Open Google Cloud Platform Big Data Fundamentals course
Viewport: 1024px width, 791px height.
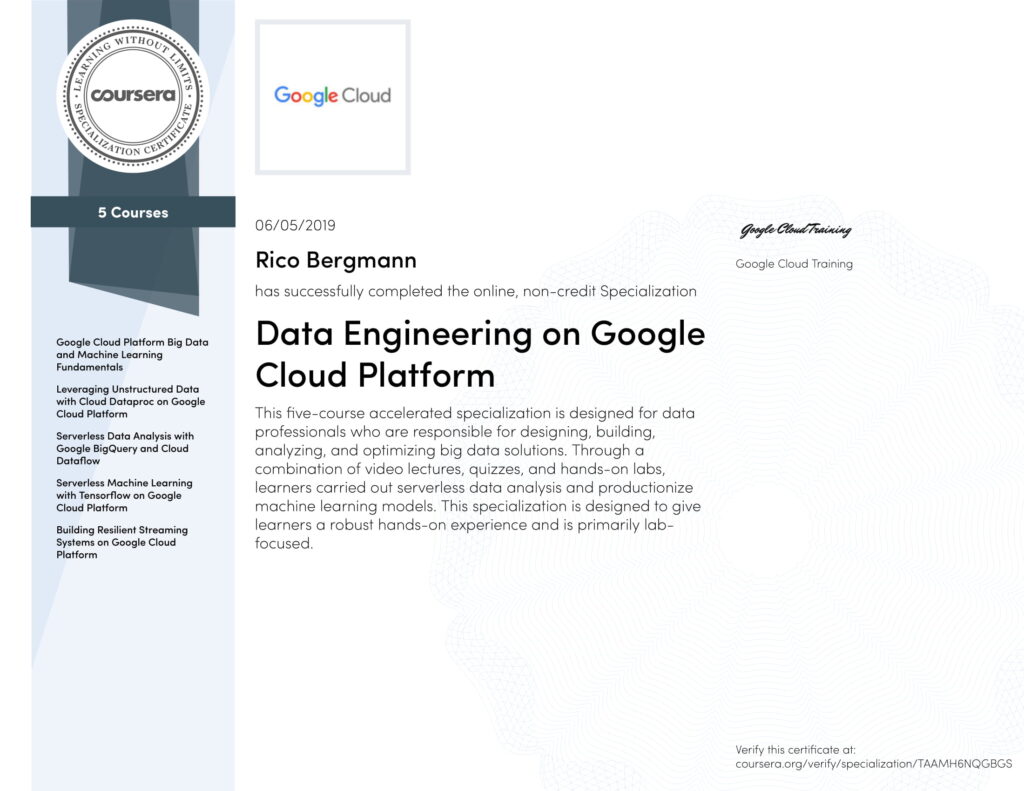(x=132, y=354)
